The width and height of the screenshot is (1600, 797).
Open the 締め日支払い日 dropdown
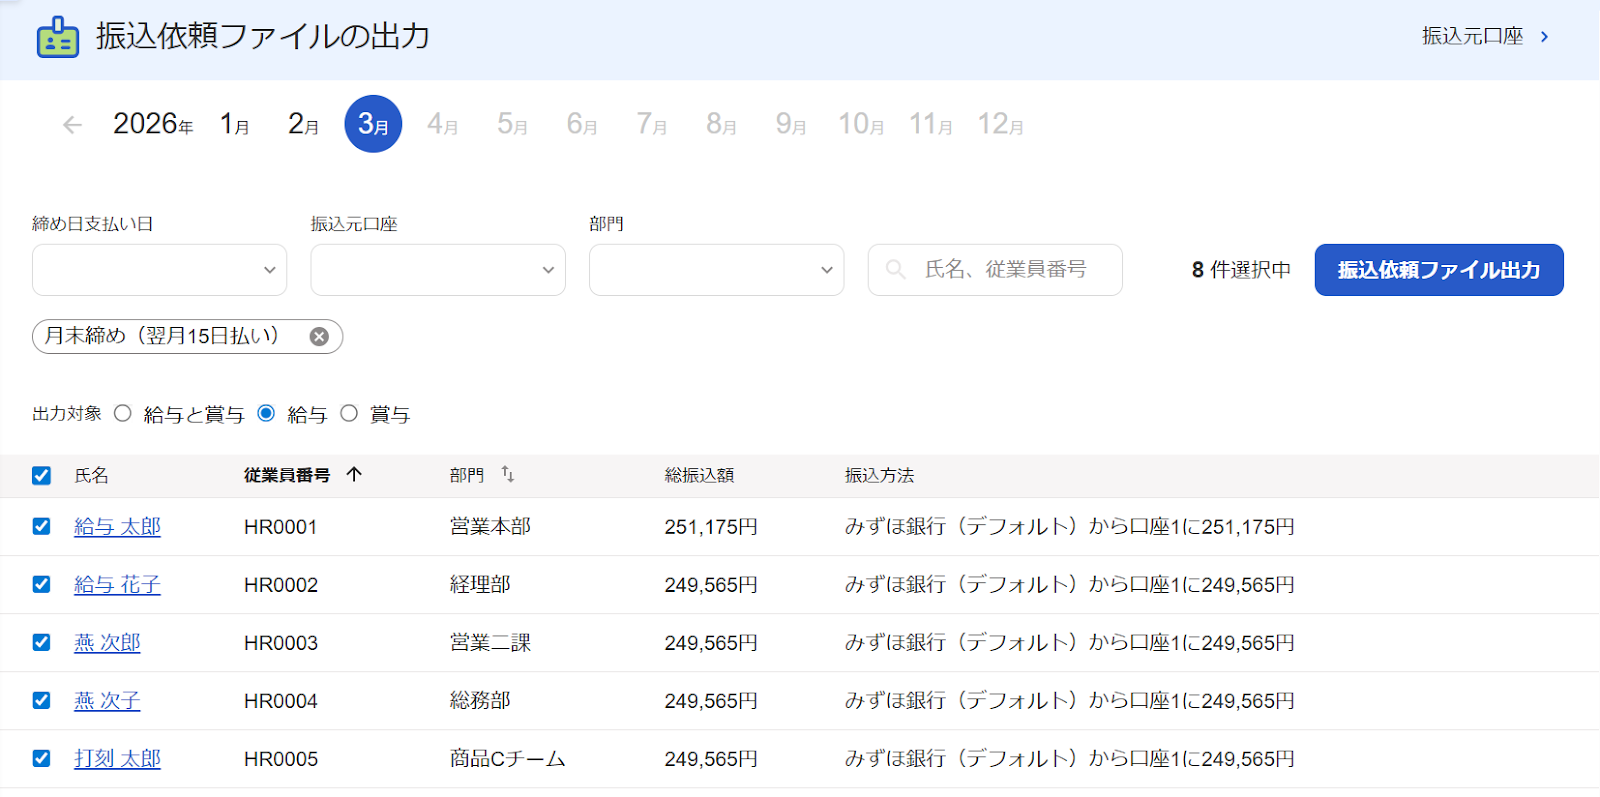pyautogui.click(x=159, y=270)
